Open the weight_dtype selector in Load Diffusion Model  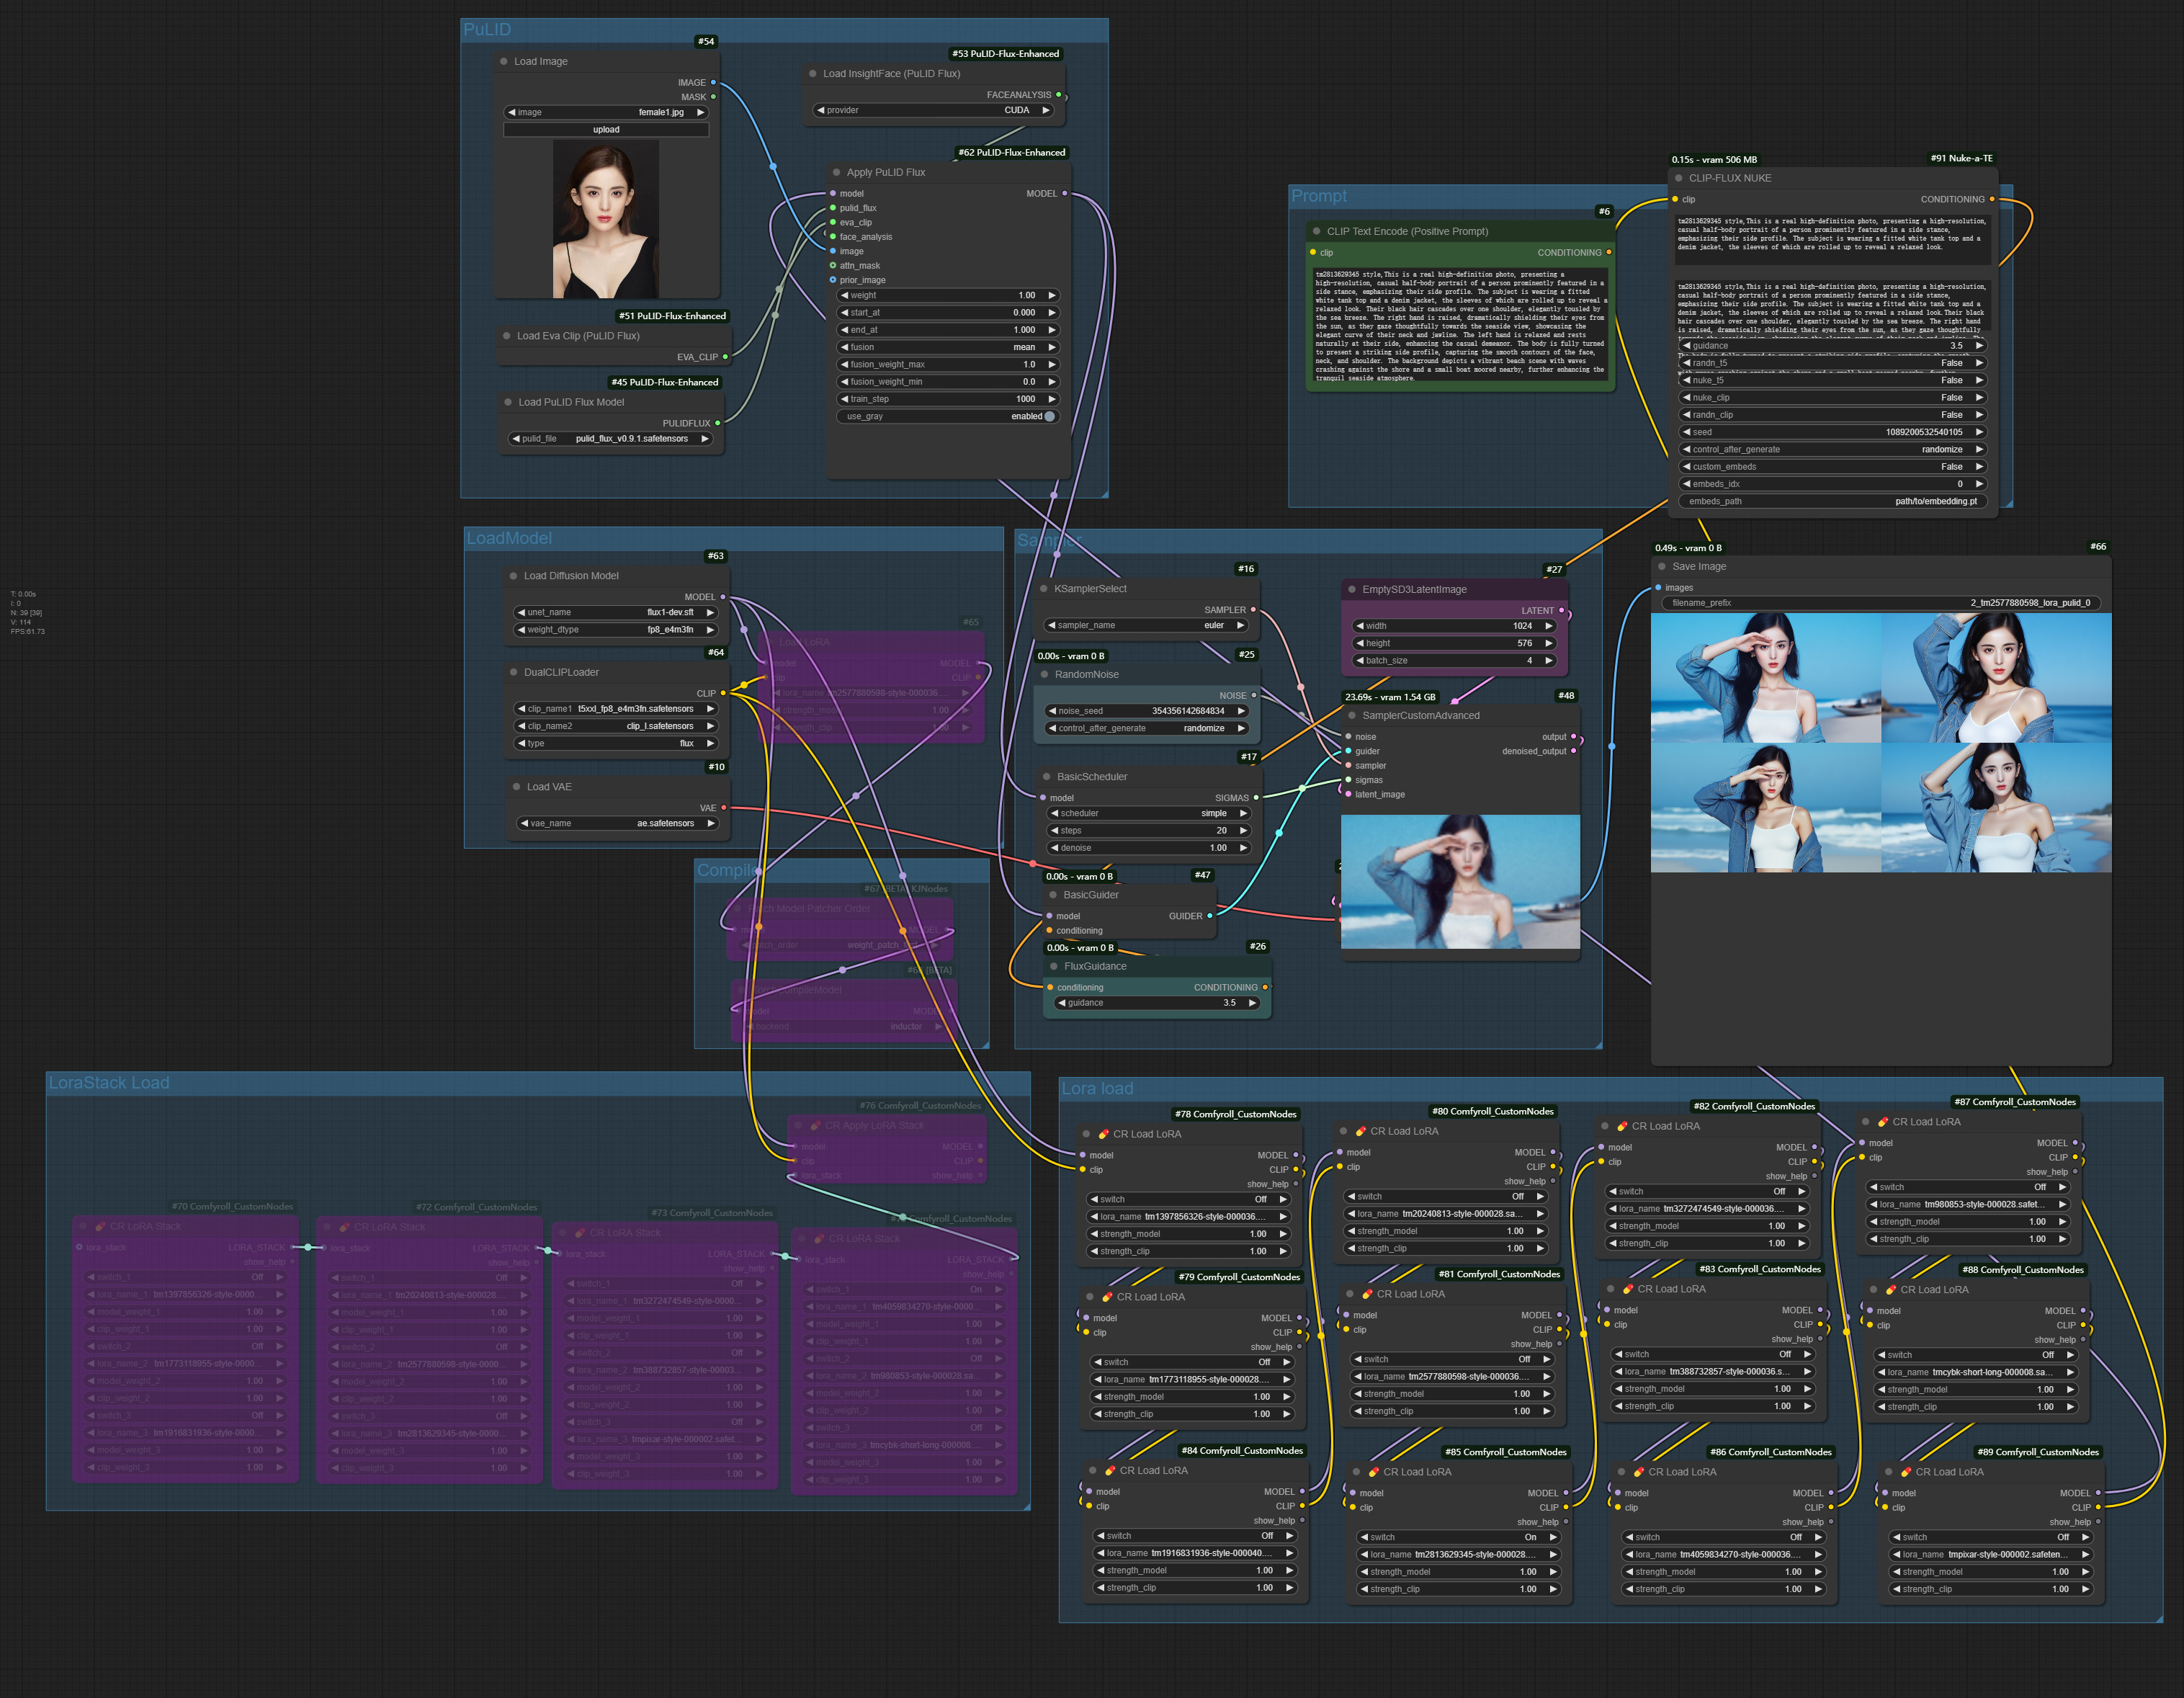[614, 630]
